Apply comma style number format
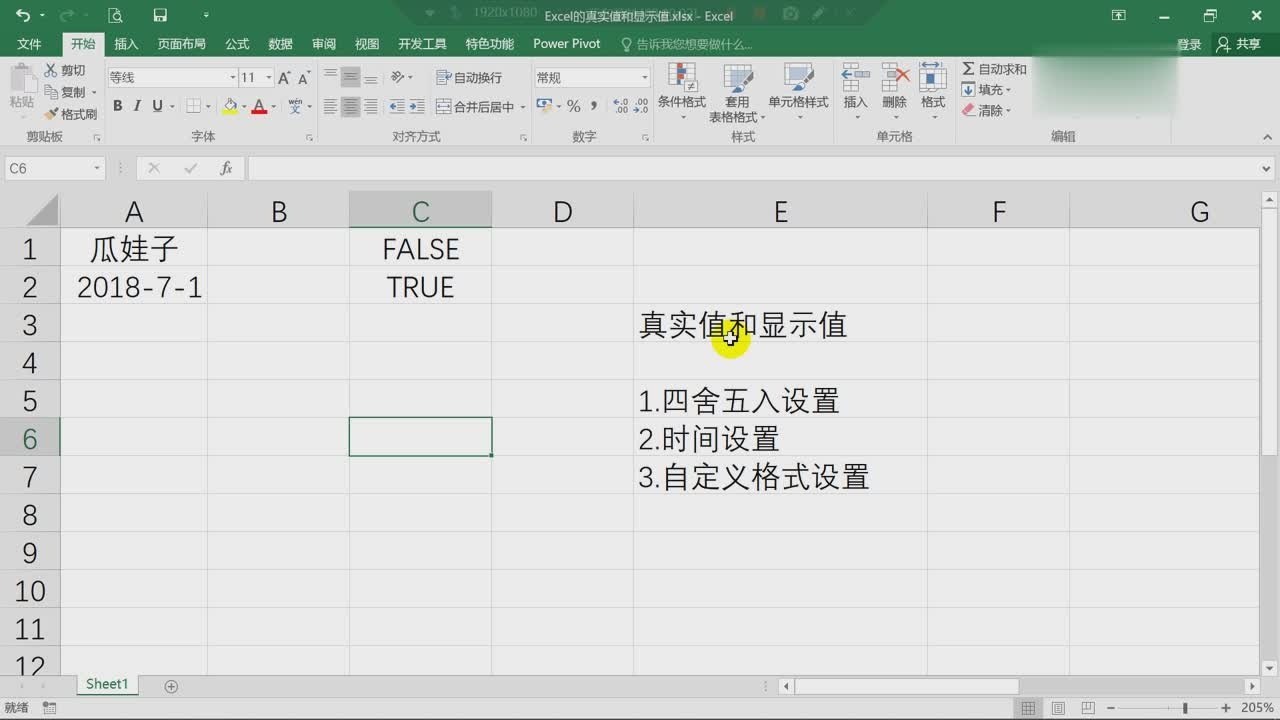Screen dimensions: 1280x720 pos(594,106)
